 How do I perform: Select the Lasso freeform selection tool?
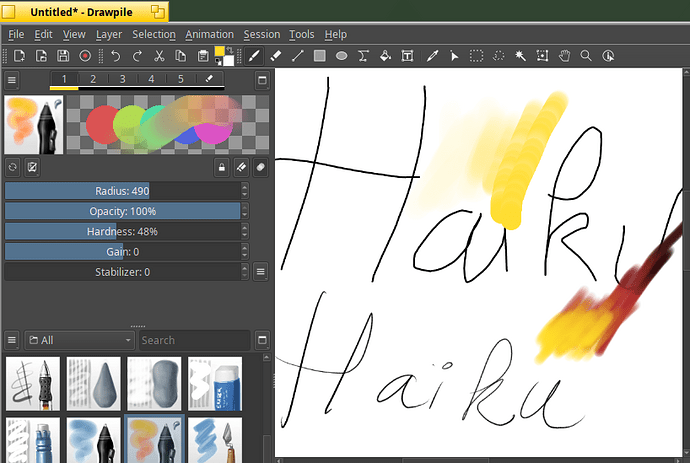(x=498, y=56)
